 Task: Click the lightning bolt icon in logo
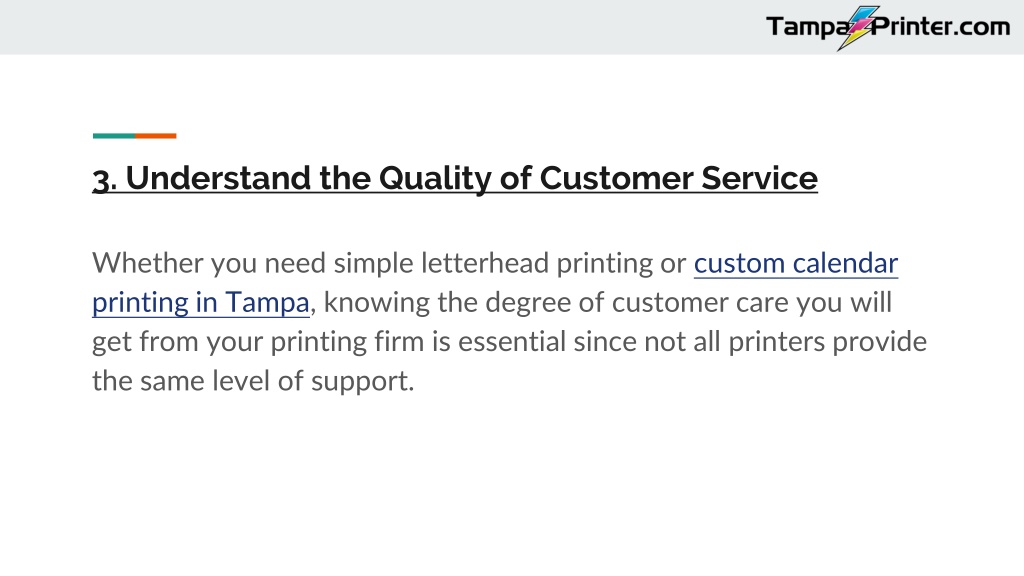point(859,28)
